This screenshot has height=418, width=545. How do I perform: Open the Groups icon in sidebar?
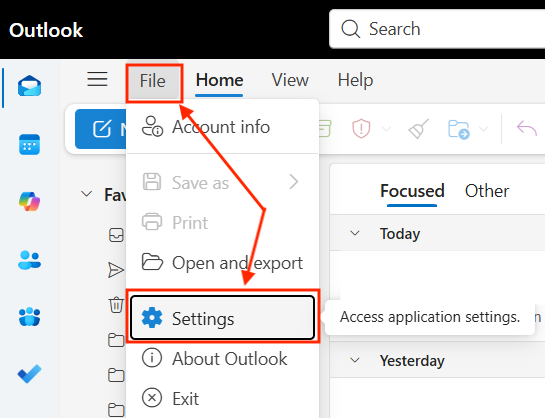click(30, 317)
